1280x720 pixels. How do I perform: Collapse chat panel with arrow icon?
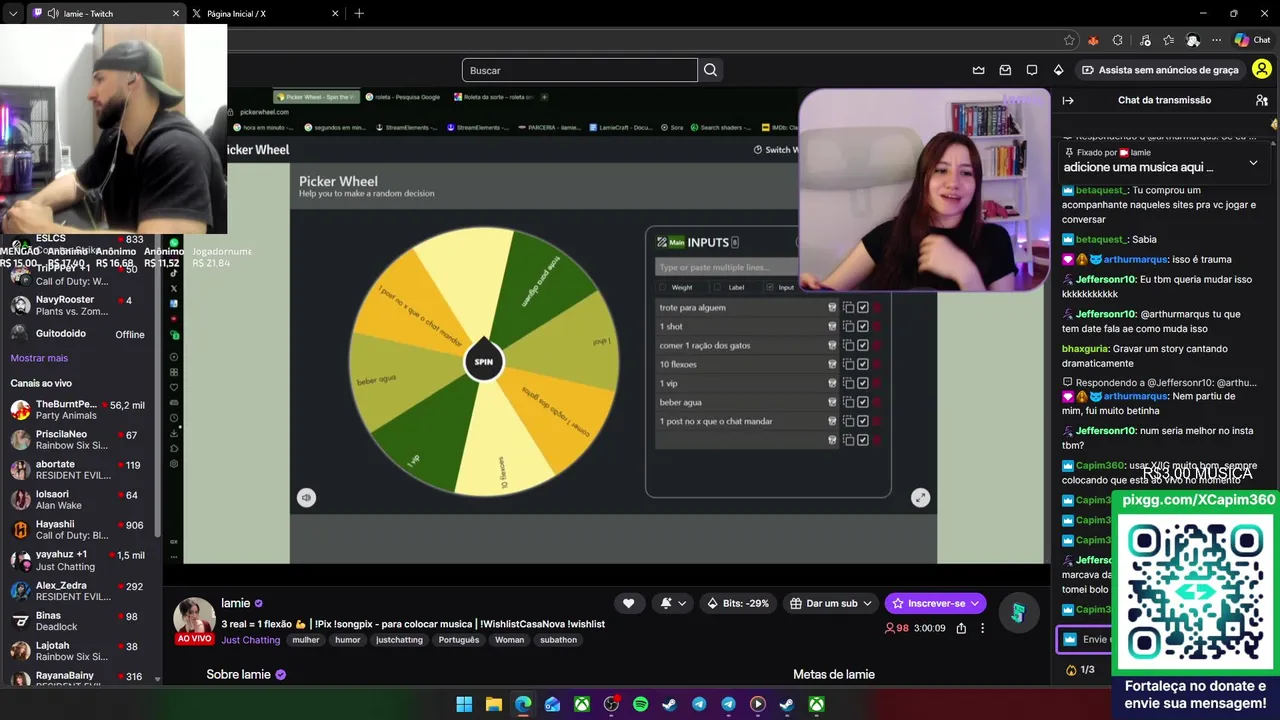1068,100
